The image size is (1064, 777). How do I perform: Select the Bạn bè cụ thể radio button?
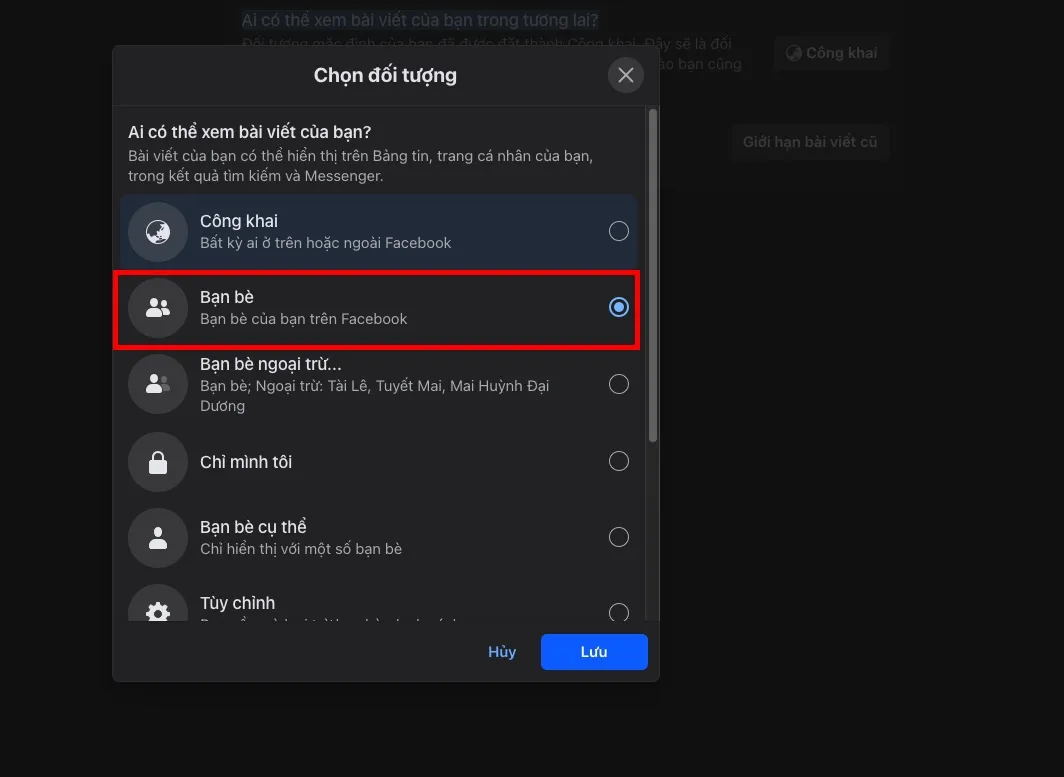pos(619,537)
